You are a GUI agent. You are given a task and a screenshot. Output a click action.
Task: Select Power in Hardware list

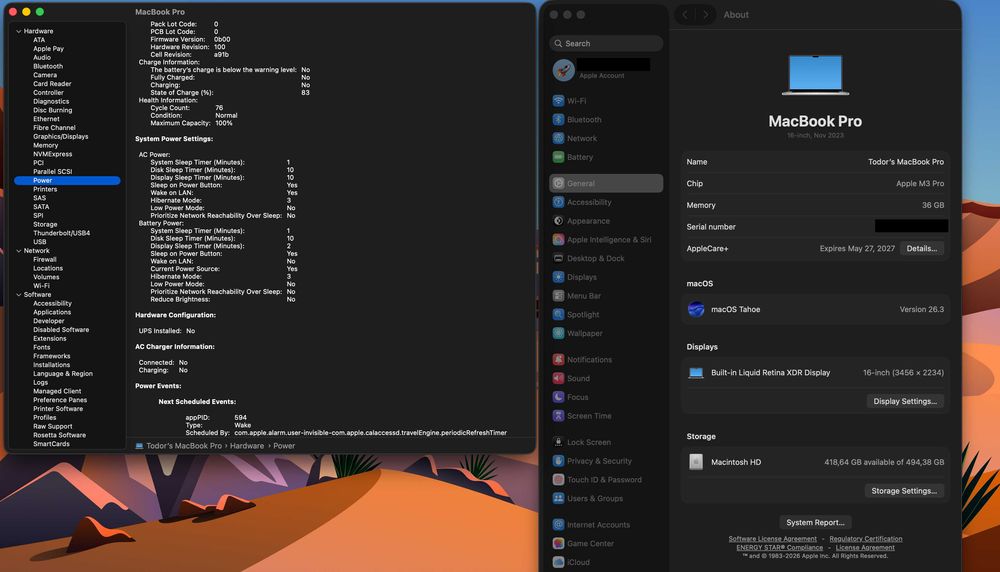(67, 180)
